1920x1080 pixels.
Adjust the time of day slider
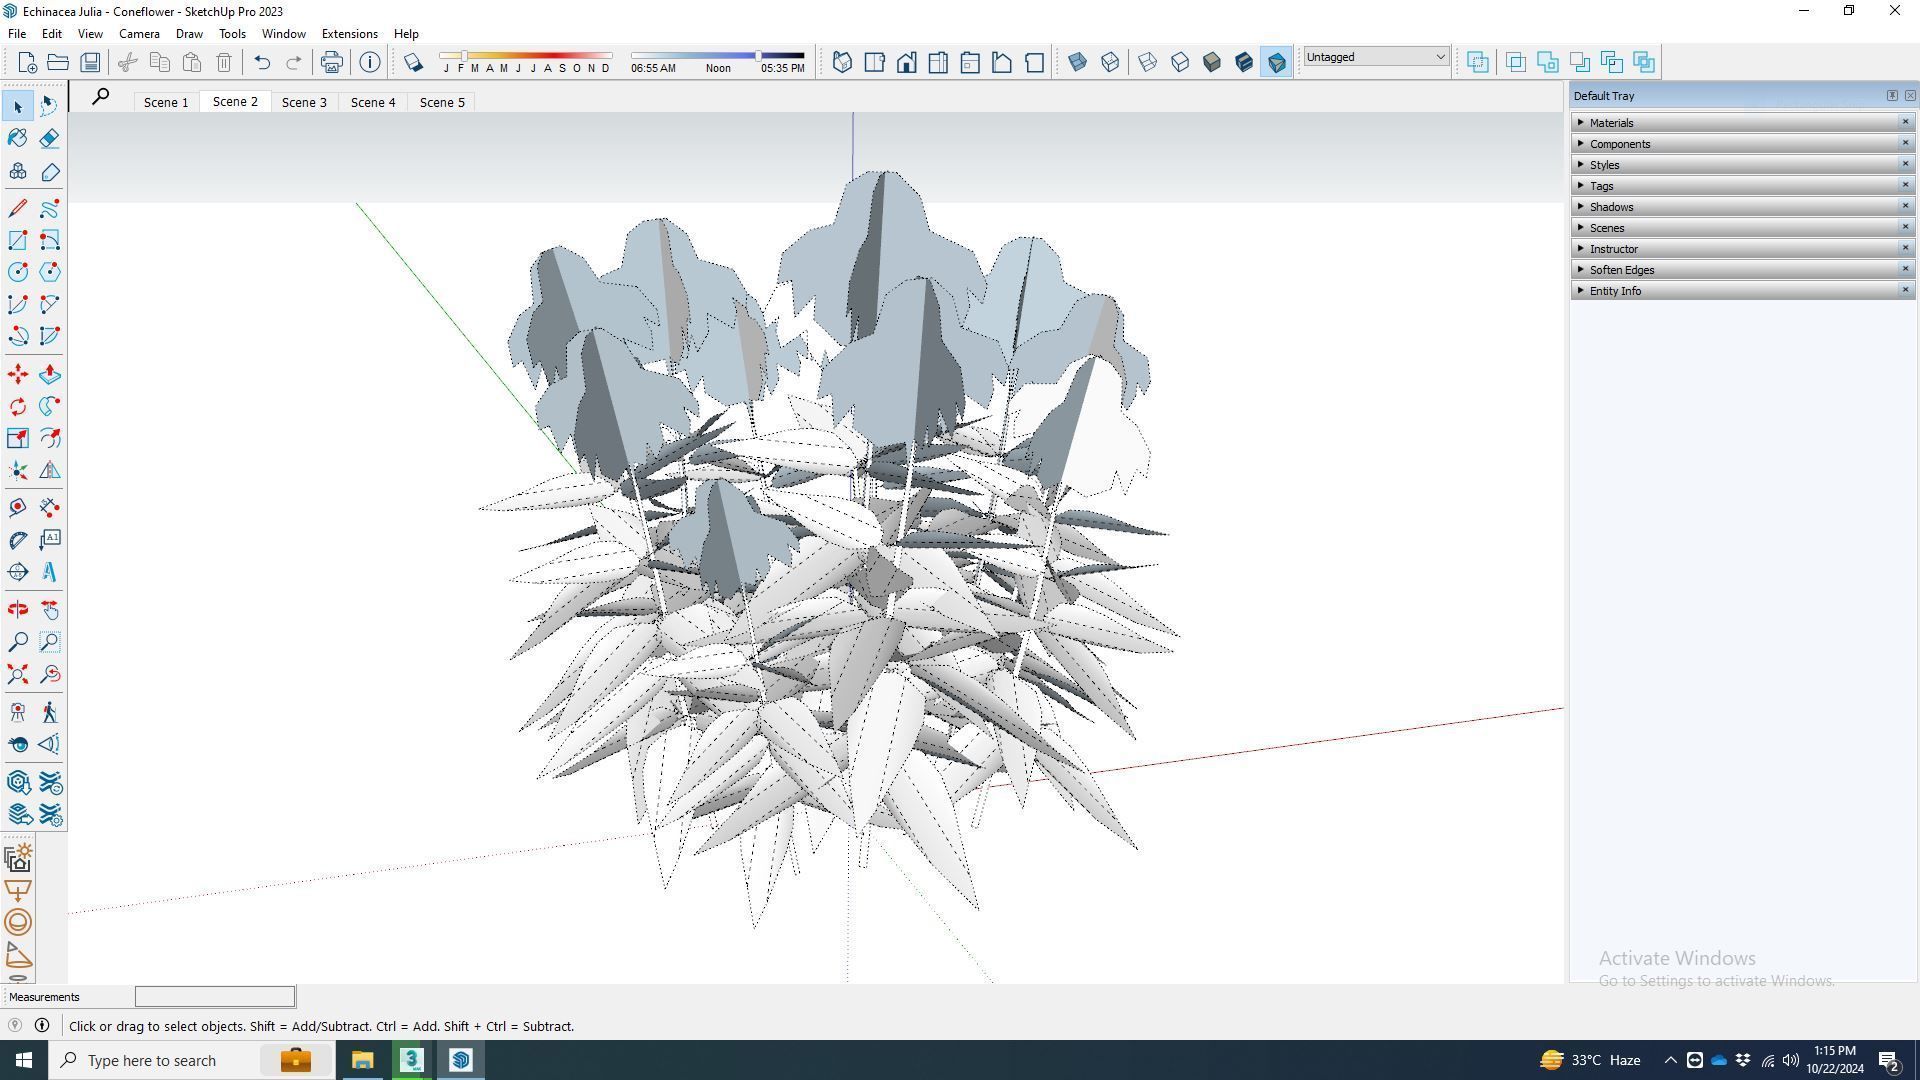(x=758, y=56)
